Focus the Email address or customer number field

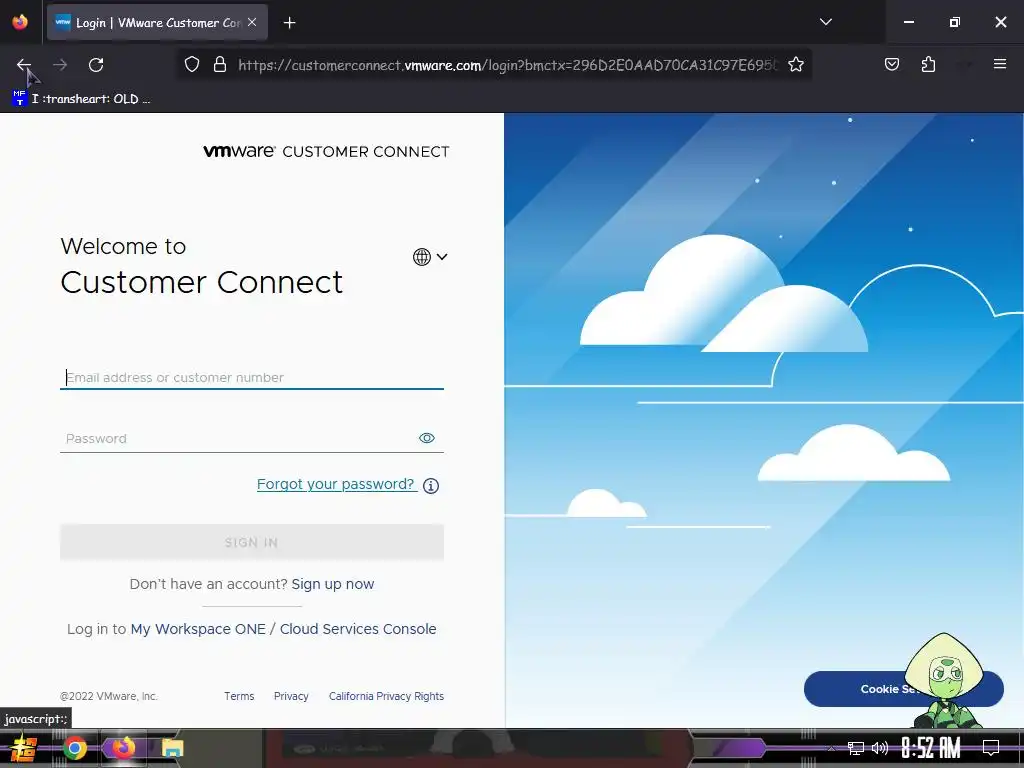251,377
